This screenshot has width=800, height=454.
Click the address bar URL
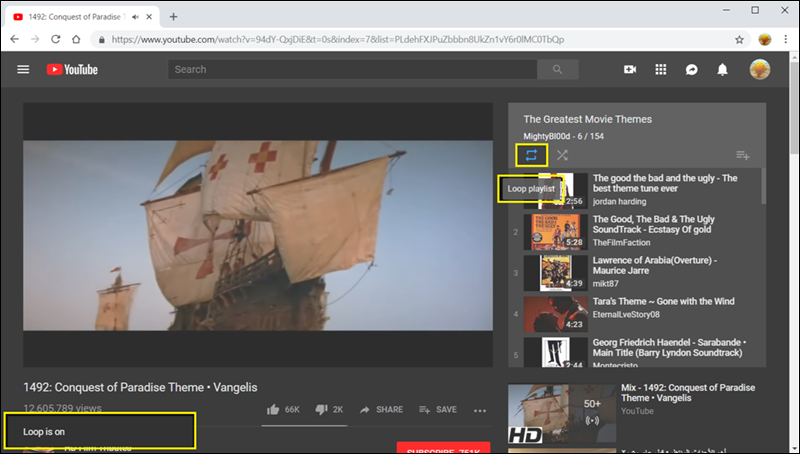(338, 39)
